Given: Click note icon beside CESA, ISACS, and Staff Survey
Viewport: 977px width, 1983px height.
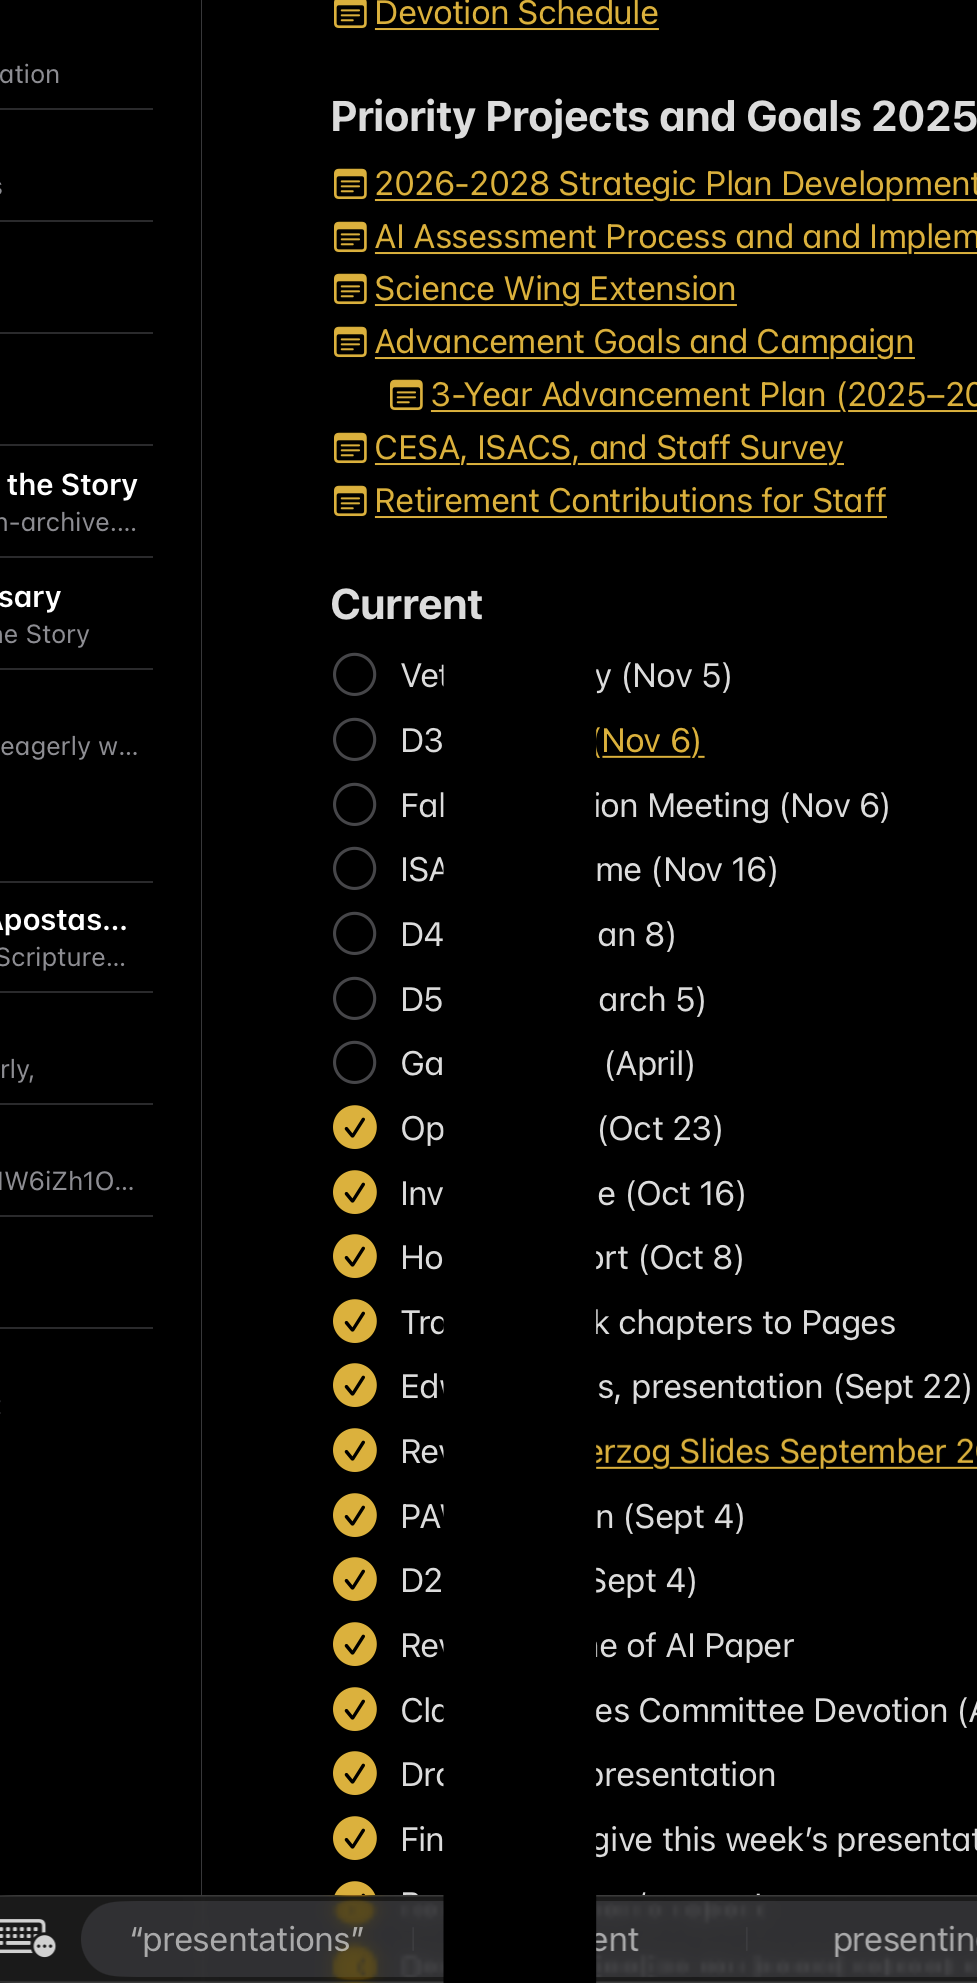Looking at the screenshot, I should tap(349, 449).
